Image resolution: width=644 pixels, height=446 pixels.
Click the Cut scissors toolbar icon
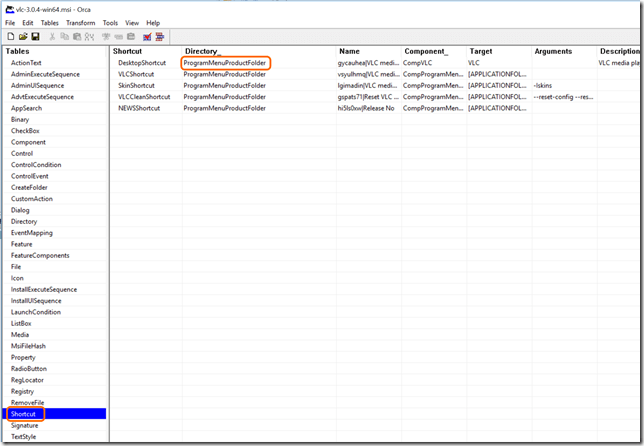tap(52, 36)
